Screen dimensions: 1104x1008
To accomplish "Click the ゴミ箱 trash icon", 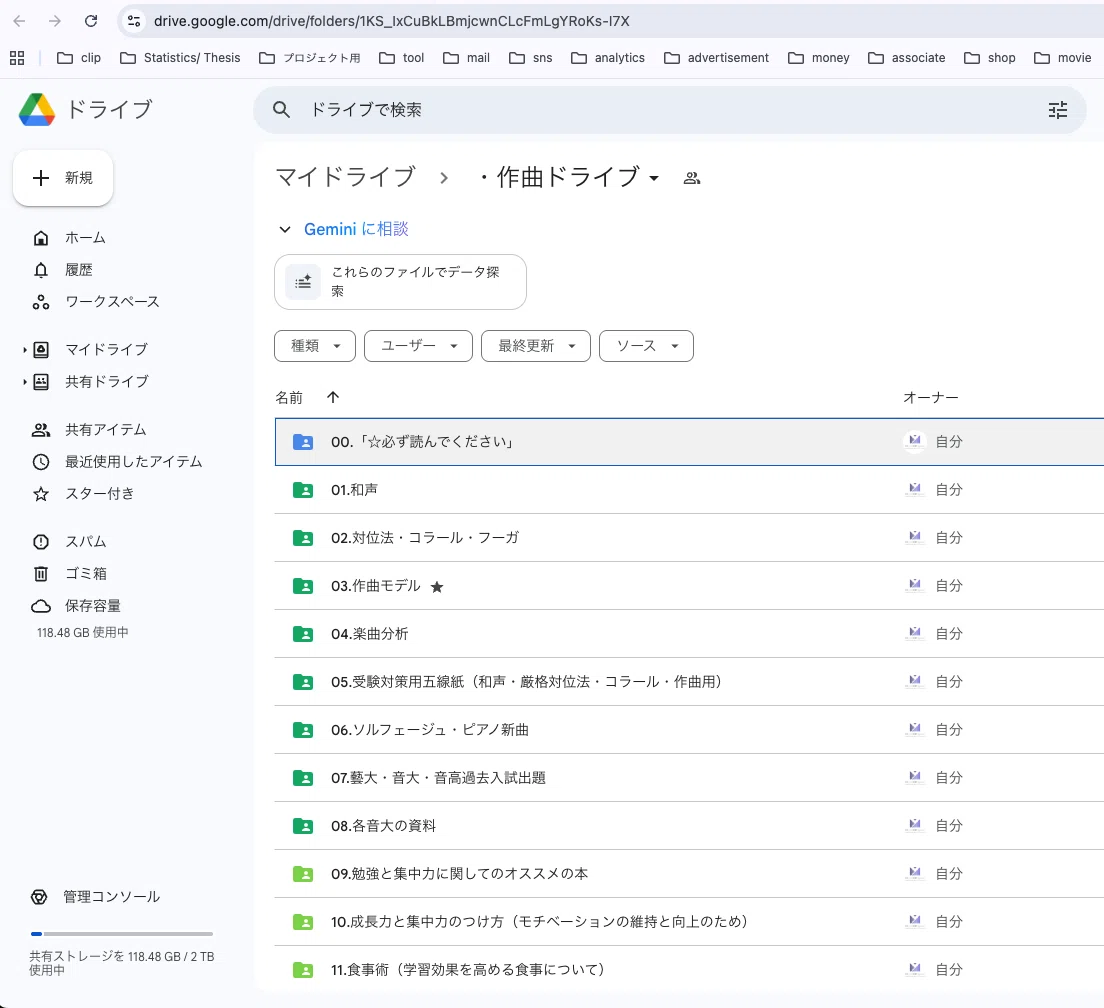I will (41, 574).
